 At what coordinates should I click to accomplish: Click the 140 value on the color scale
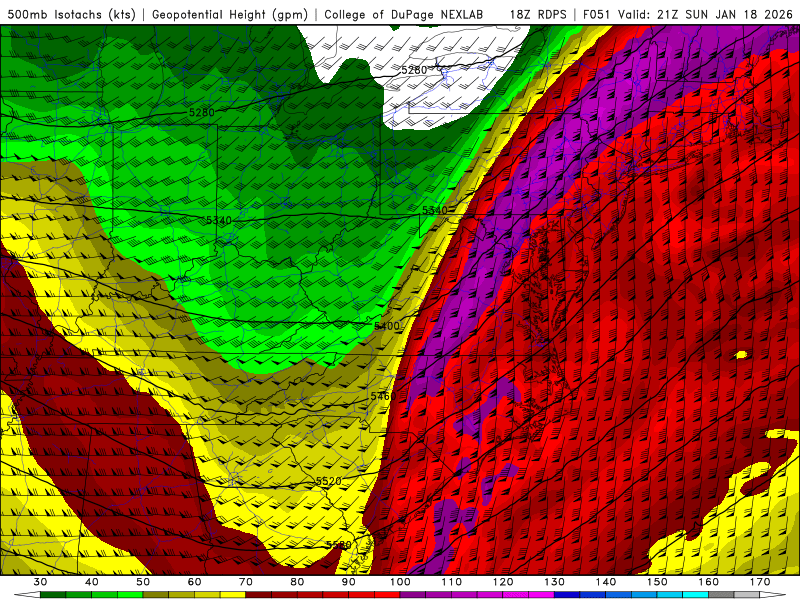pyautogui.click(x=606, y=582)
